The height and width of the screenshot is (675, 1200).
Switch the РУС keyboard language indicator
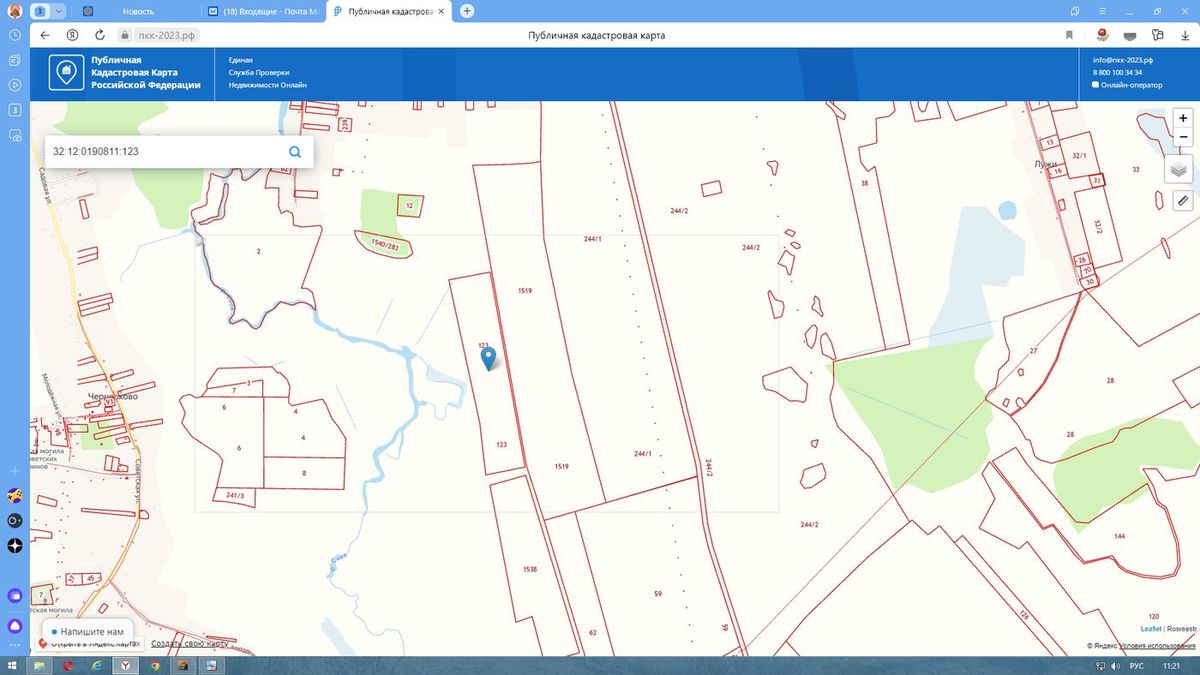tap(1136, 665)
